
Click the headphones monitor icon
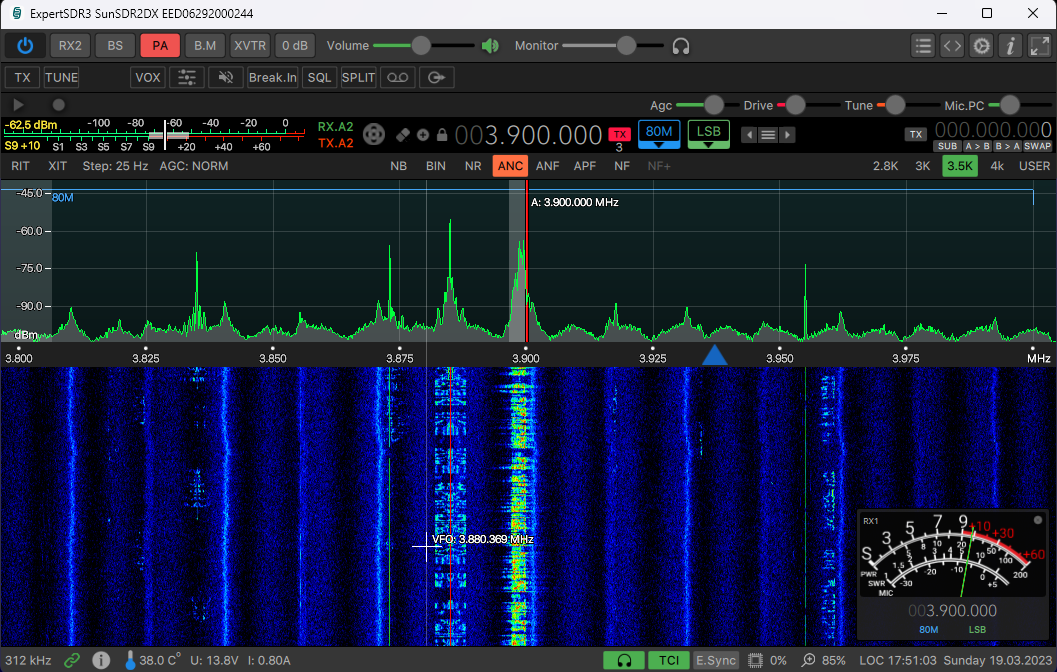681,46
